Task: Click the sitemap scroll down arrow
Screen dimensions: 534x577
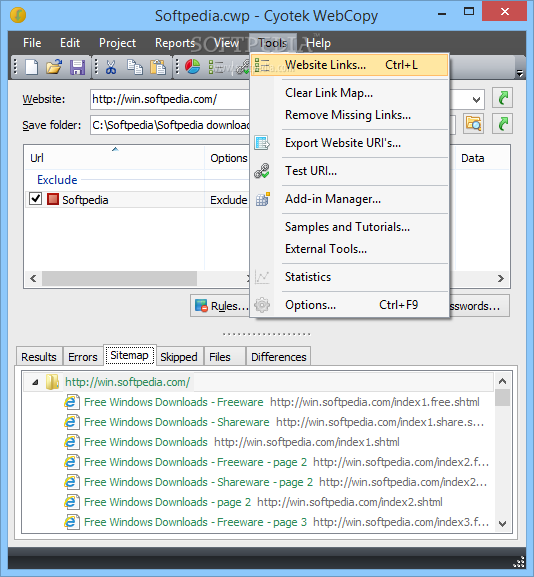Action: (x=502, y=523)
